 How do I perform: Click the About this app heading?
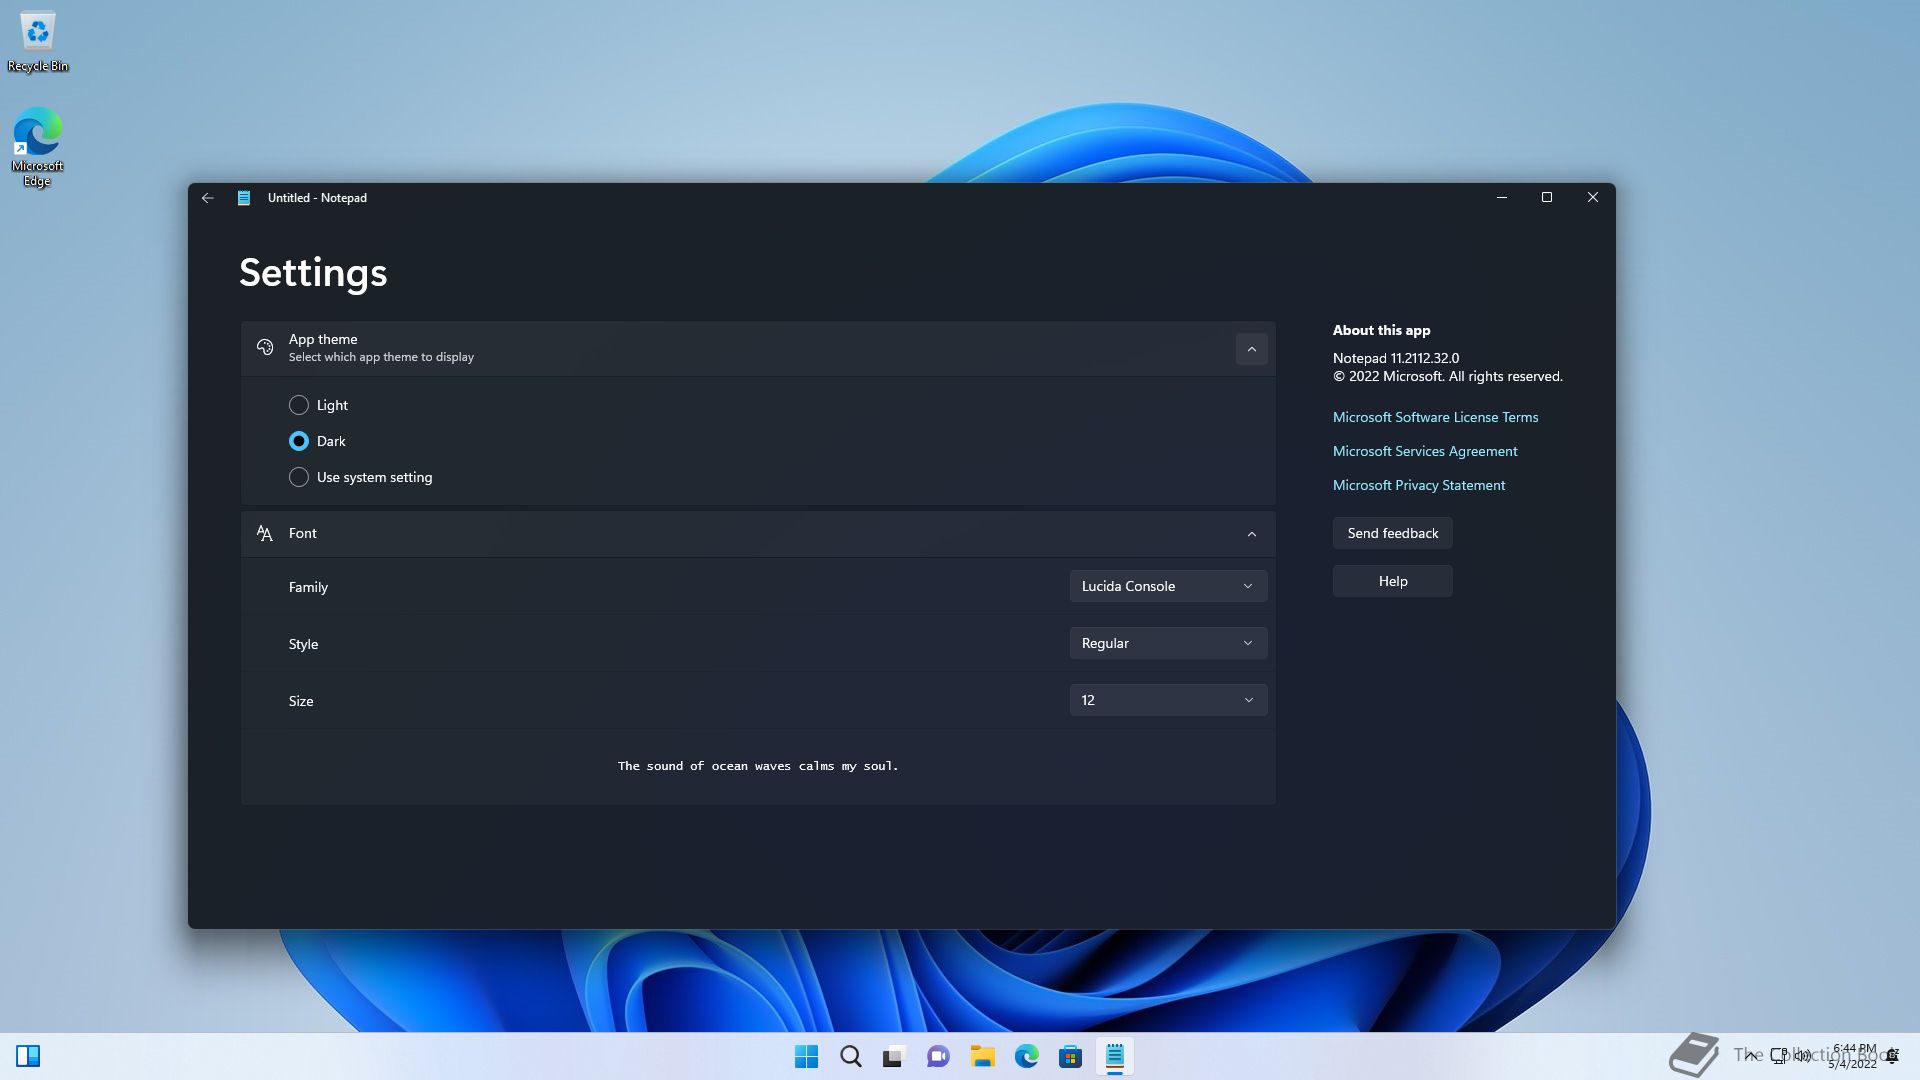tap(1381, 330)
